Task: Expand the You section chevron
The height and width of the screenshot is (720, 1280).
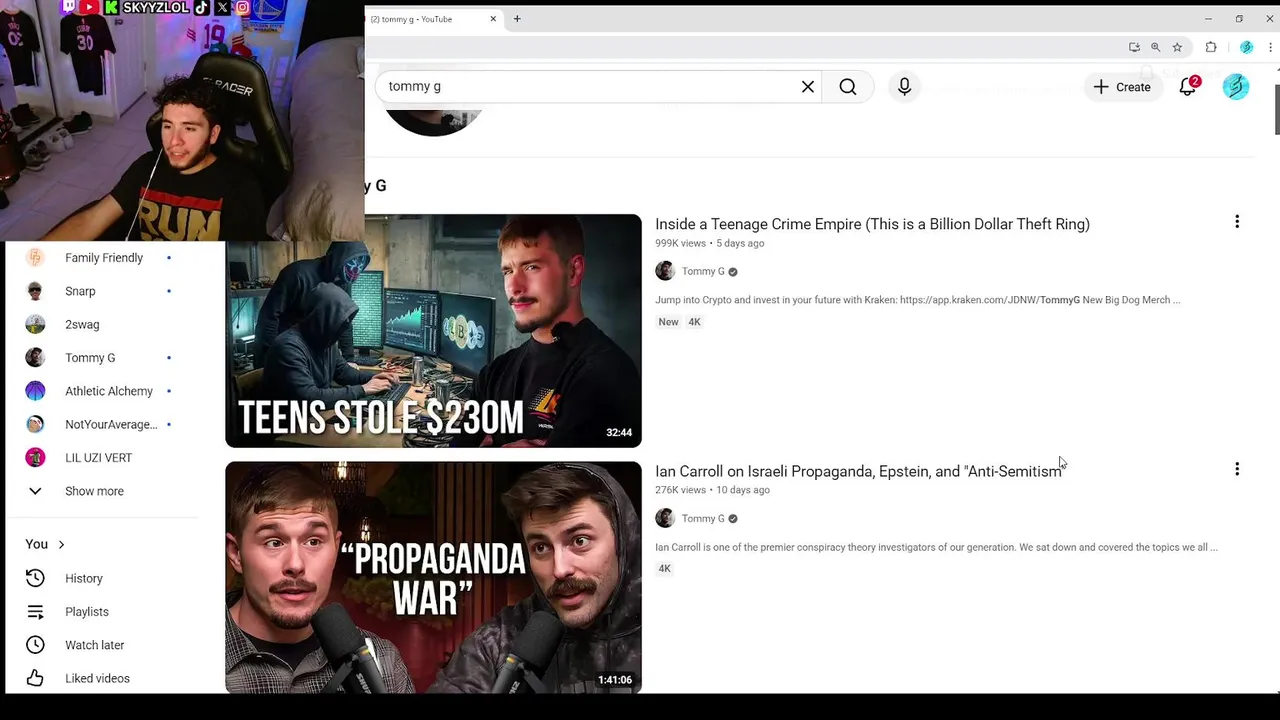Action: [x=61, y=544]
